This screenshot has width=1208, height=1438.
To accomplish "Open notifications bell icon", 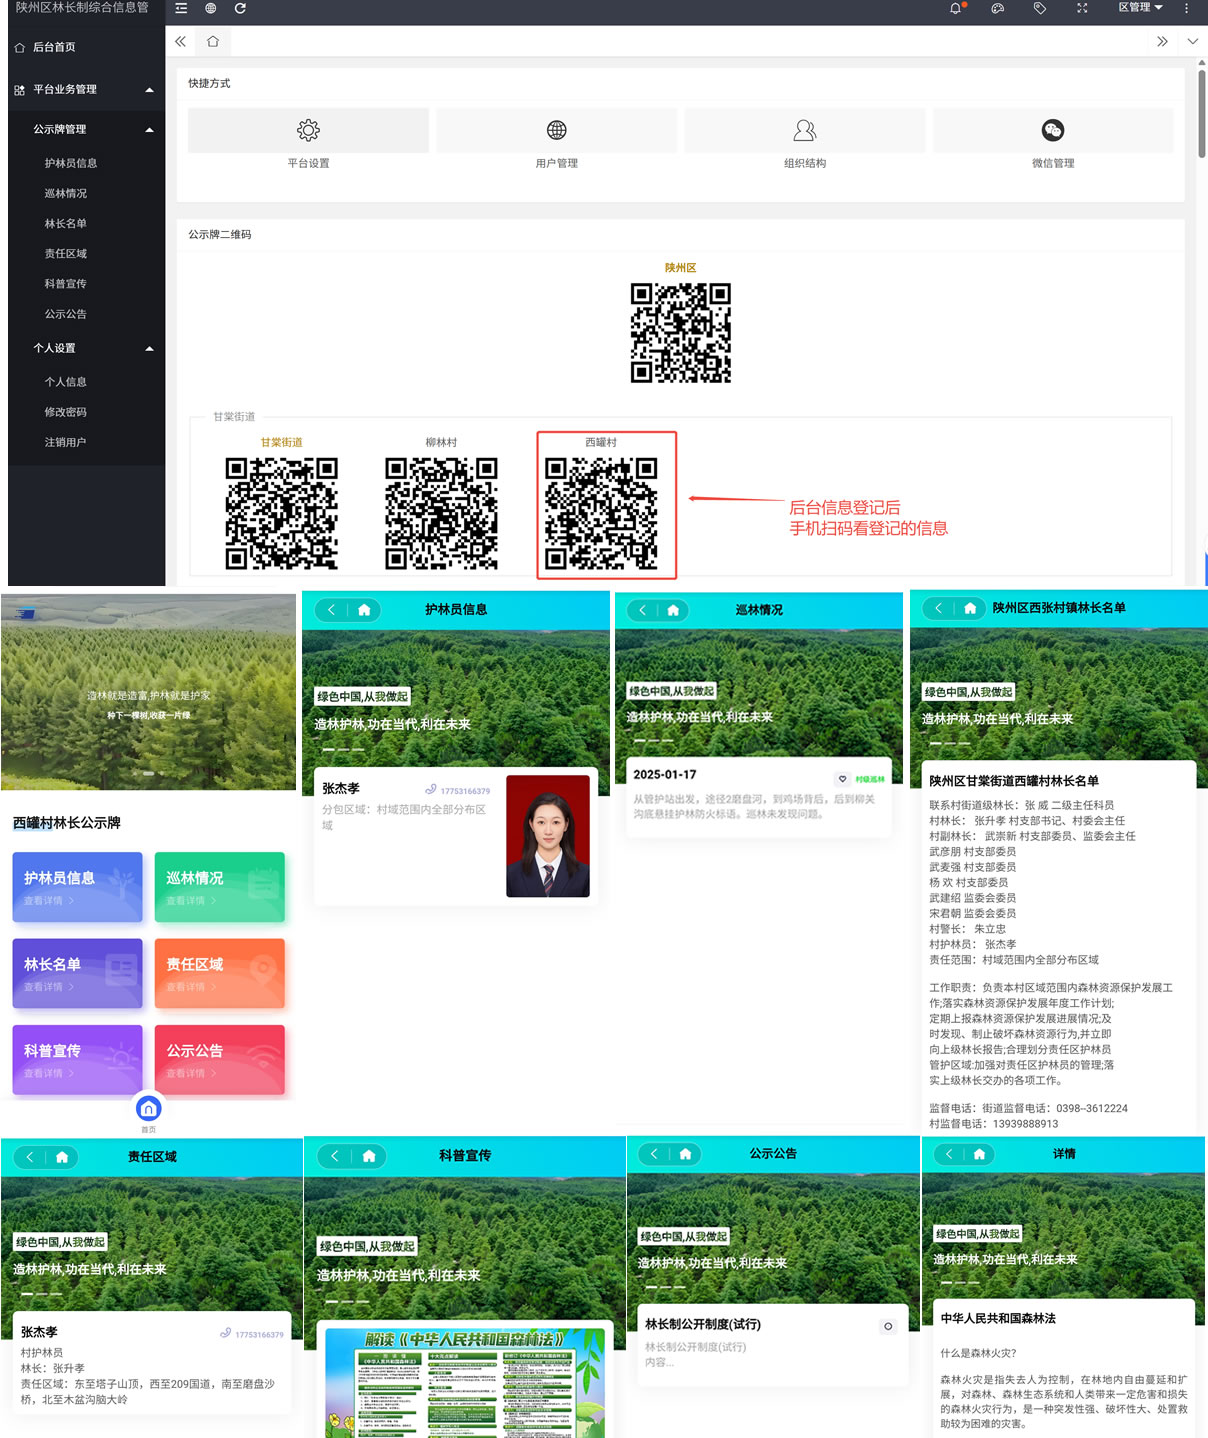I will [x=956, y=8].
